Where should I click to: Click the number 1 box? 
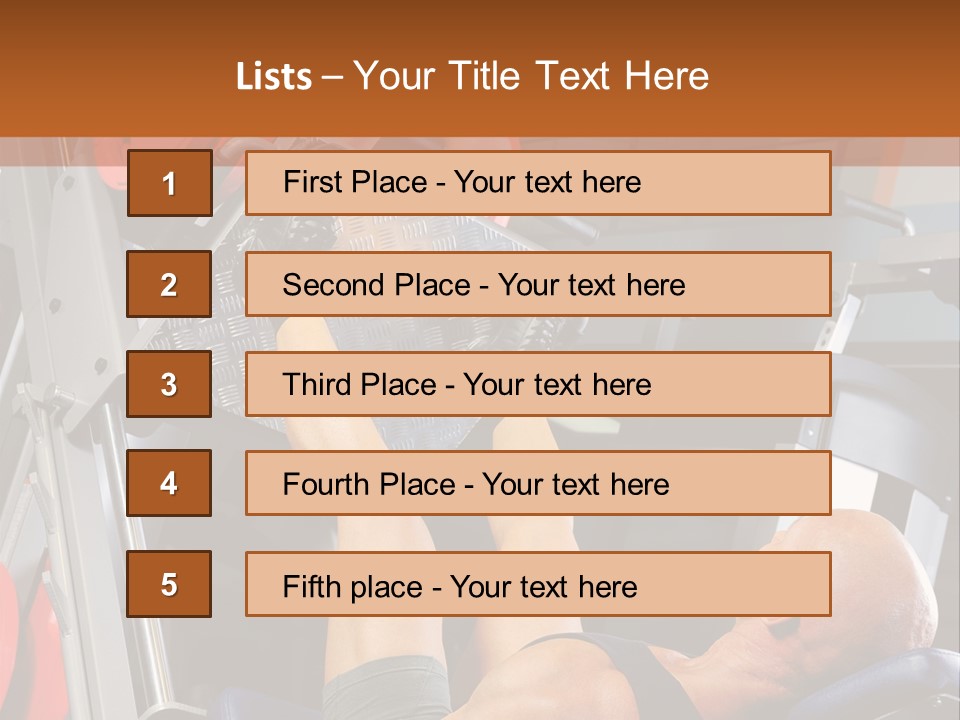[169, 183]
